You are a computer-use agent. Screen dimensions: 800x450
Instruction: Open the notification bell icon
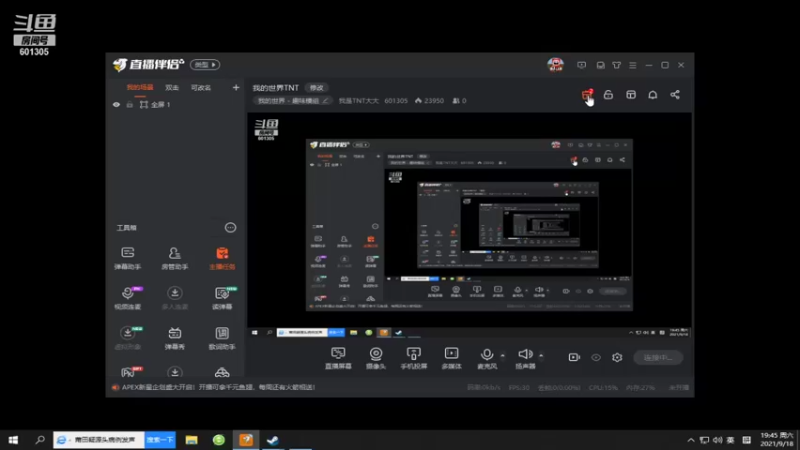(x=653, y=95)
